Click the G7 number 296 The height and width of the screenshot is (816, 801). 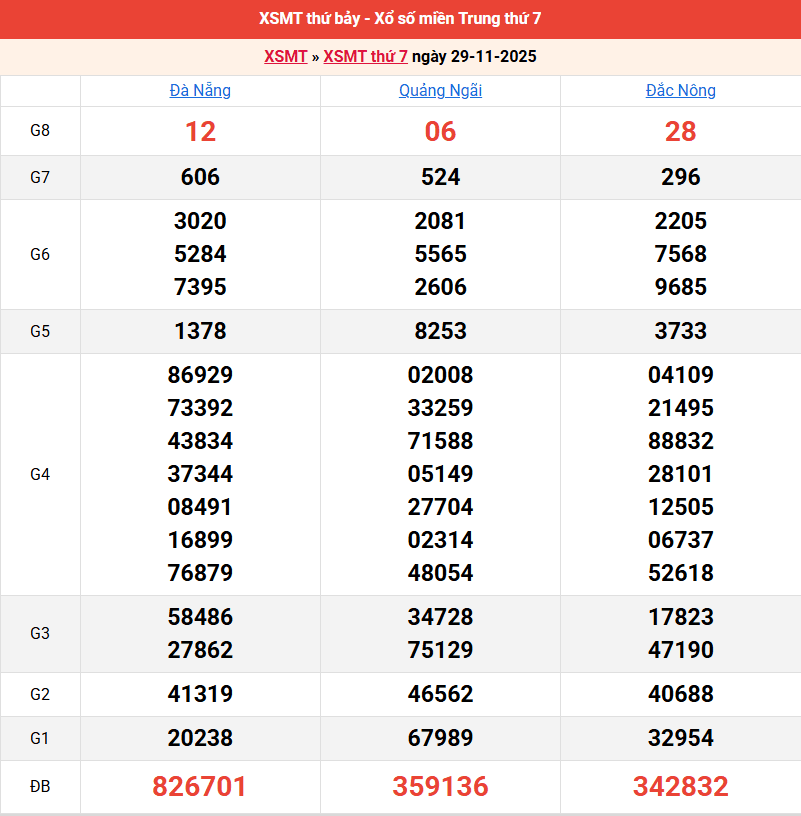coord(680,177)
